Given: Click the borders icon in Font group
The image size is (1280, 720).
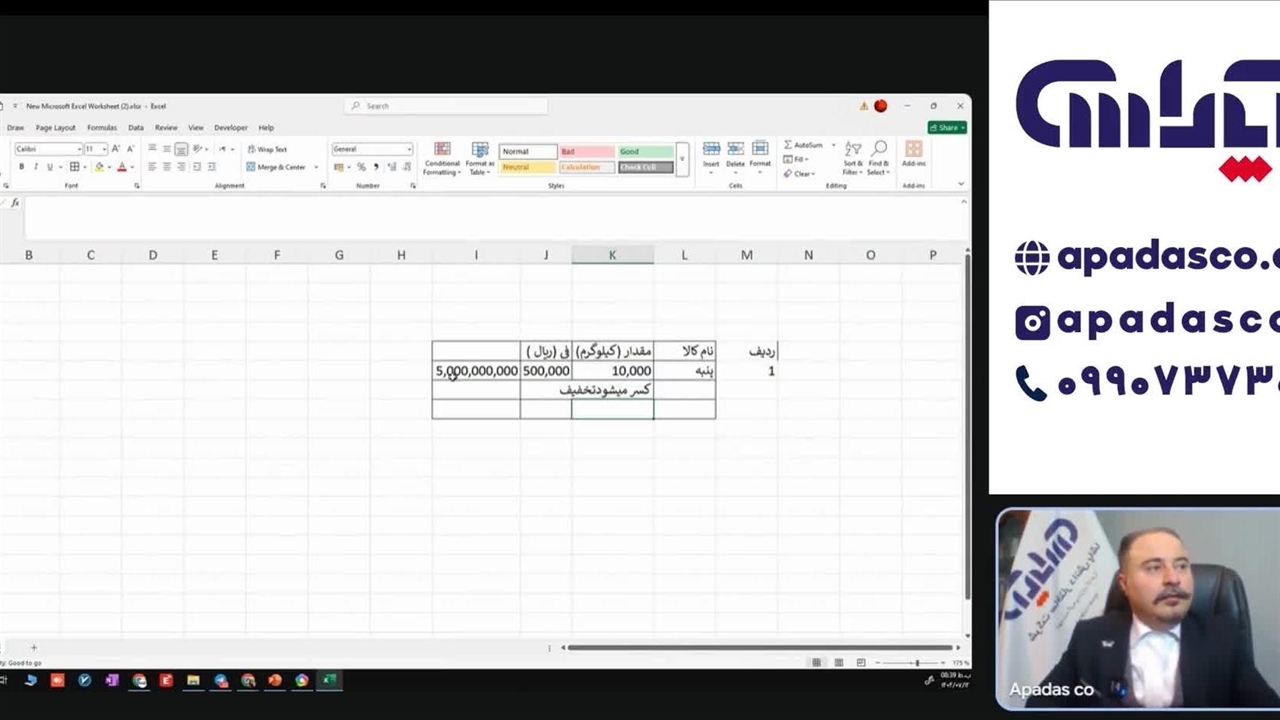Looking at the screenshot, I should coord(74,167).
